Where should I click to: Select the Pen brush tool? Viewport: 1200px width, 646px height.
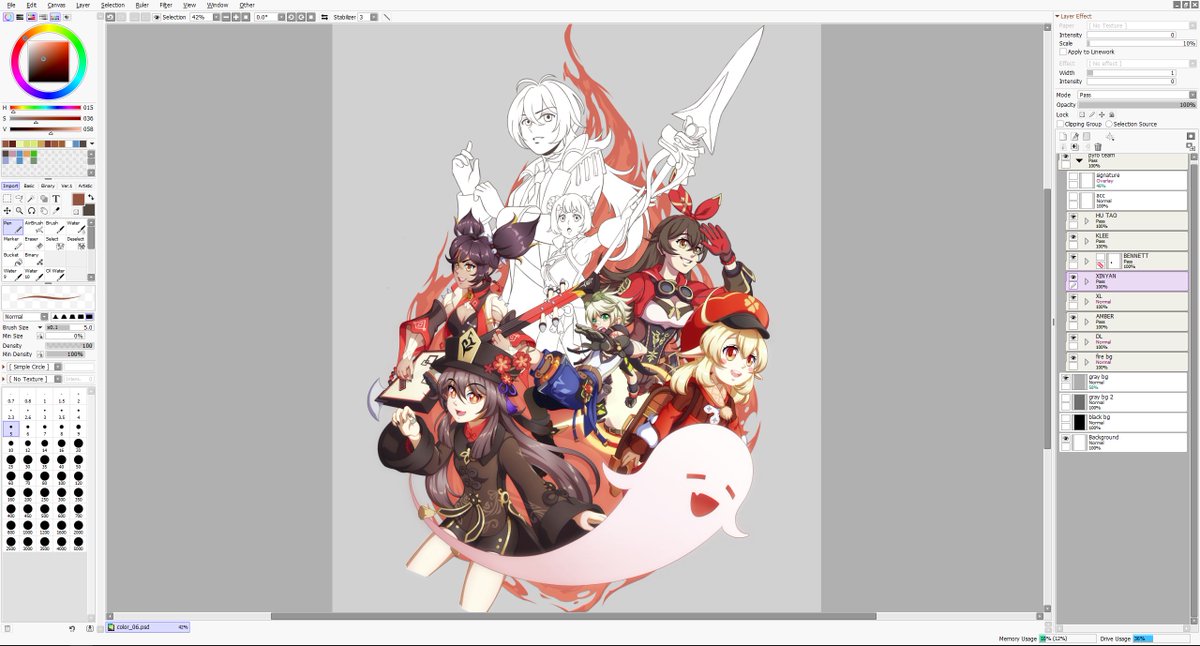(x=13, y=228)
